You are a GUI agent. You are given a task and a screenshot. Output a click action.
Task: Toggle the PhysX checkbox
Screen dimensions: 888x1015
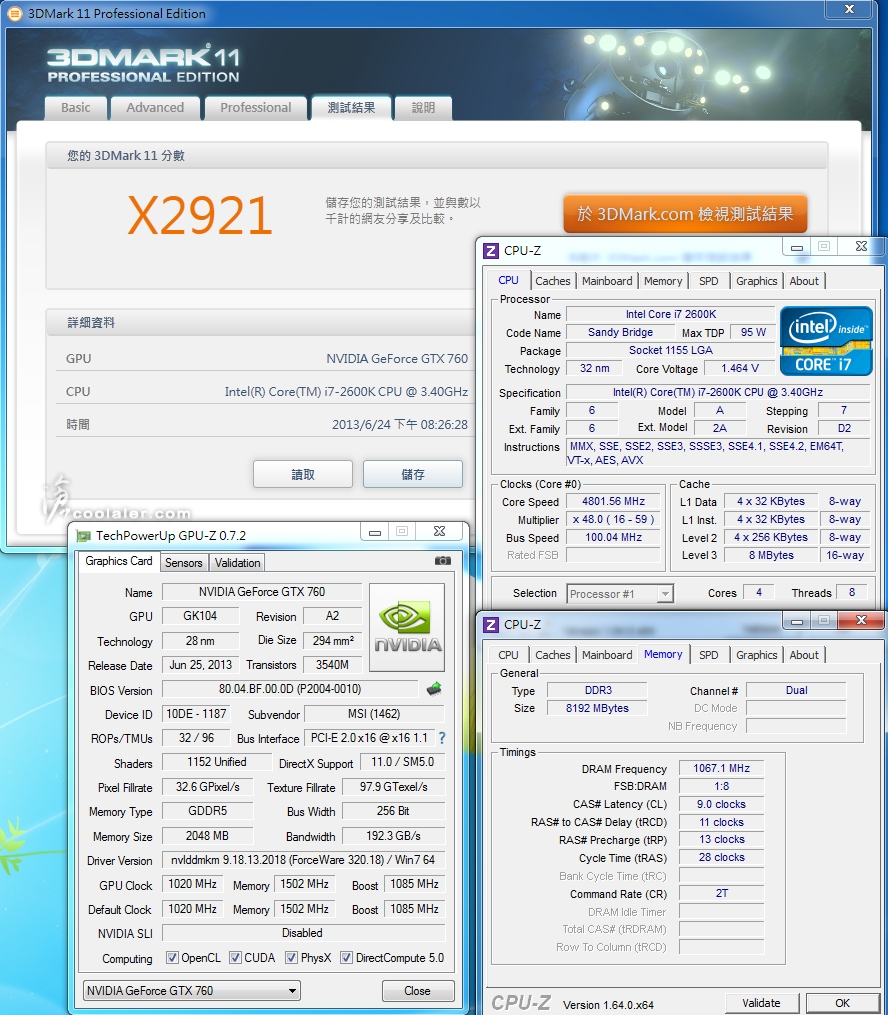[x=292, y=957]
